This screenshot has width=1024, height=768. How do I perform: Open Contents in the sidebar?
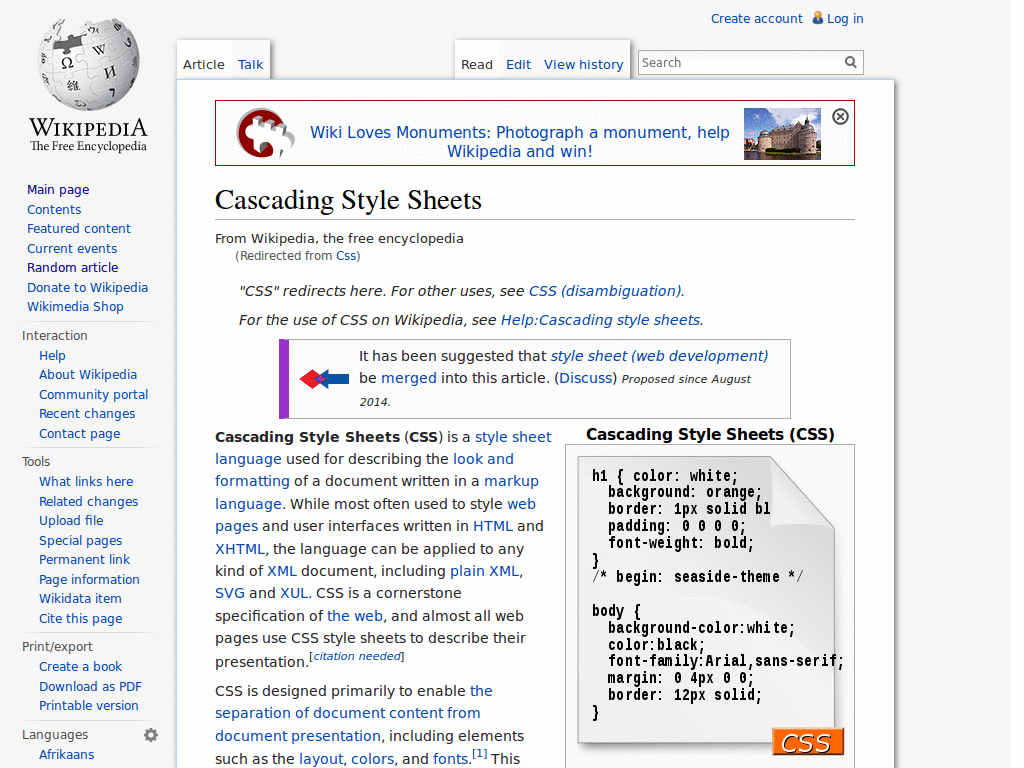pyautogui.click(x=54, y=210)
